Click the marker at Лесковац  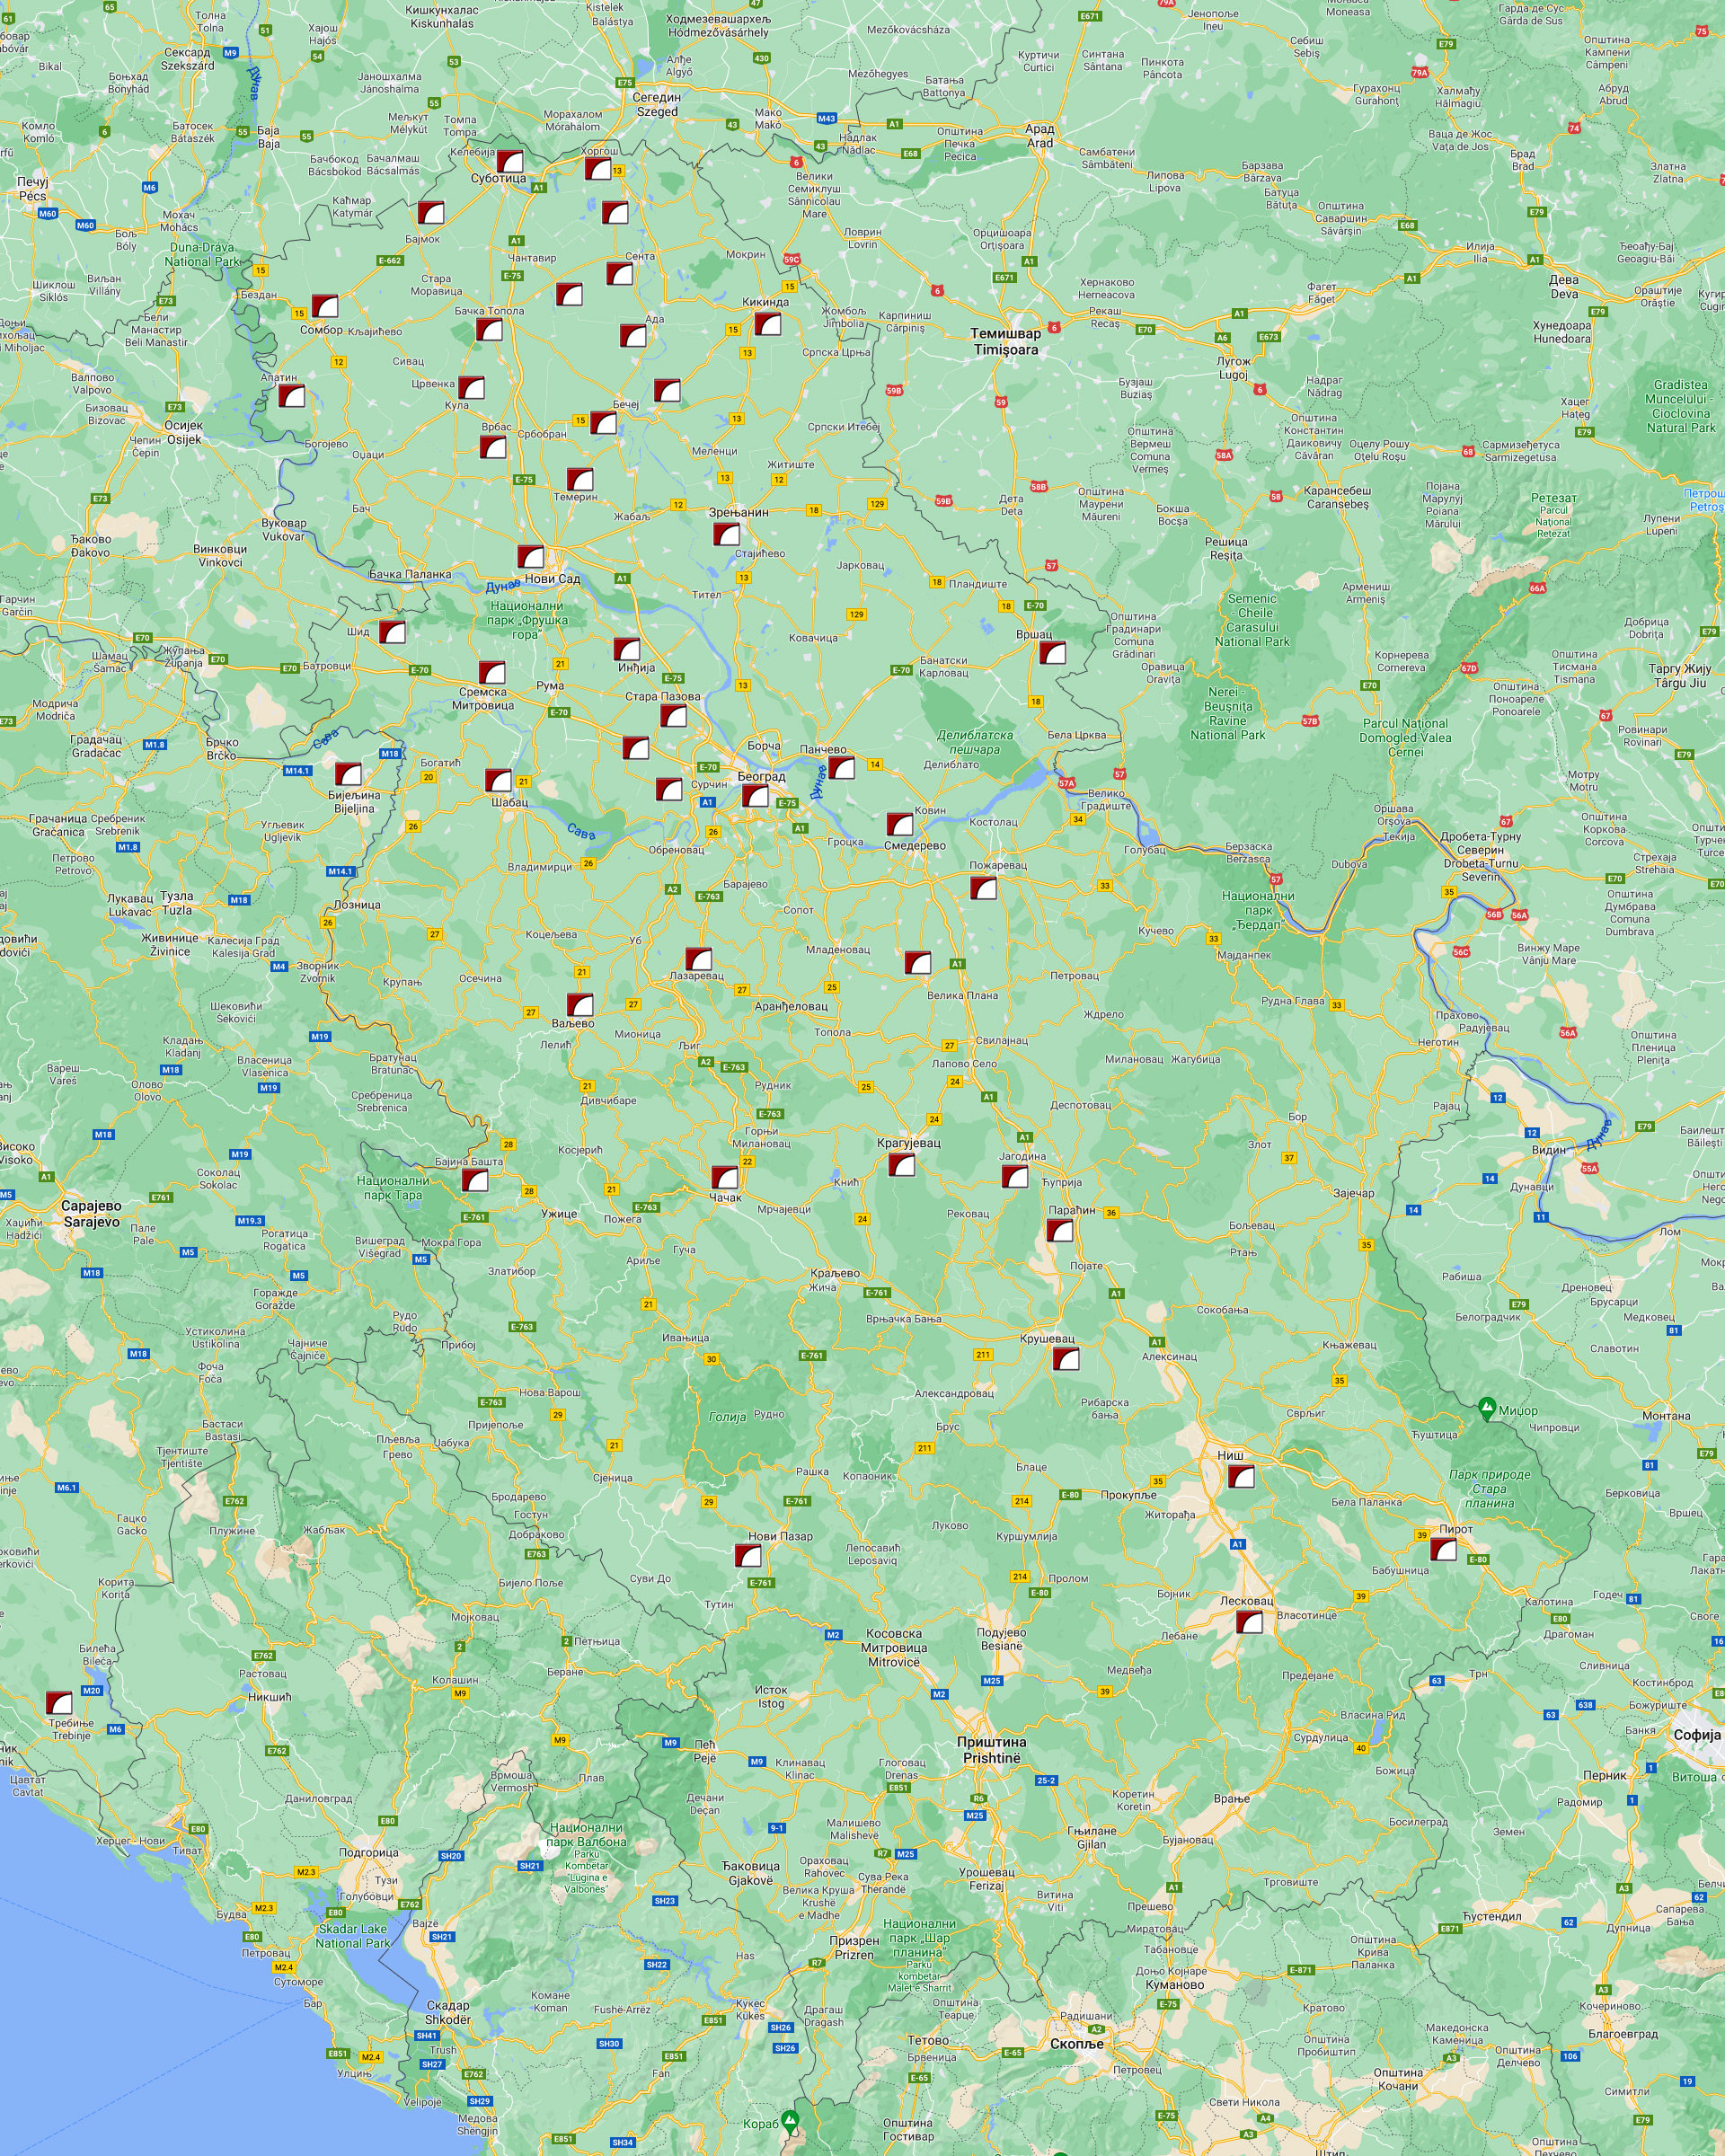tap(1249, 1622)
